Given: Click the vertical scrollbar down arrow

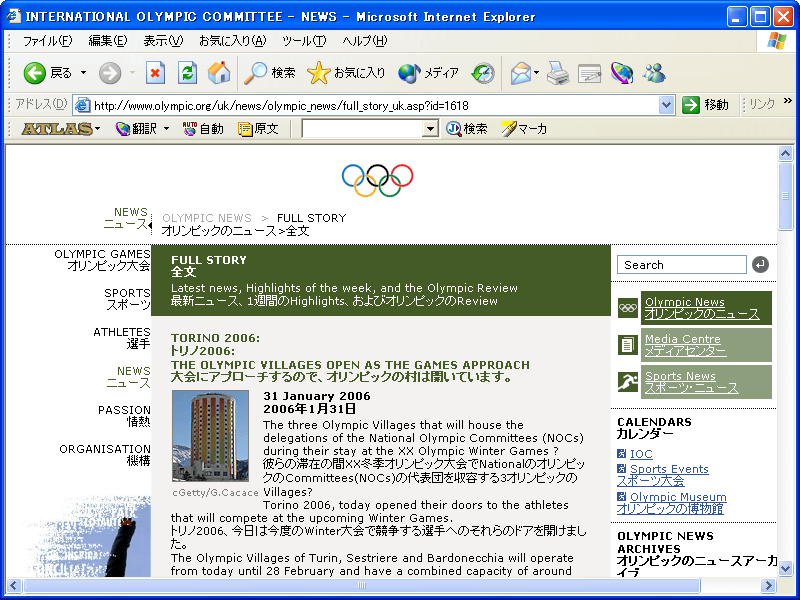Looking at the screenshot, I should pyautogui.click(x=785, y=568).
